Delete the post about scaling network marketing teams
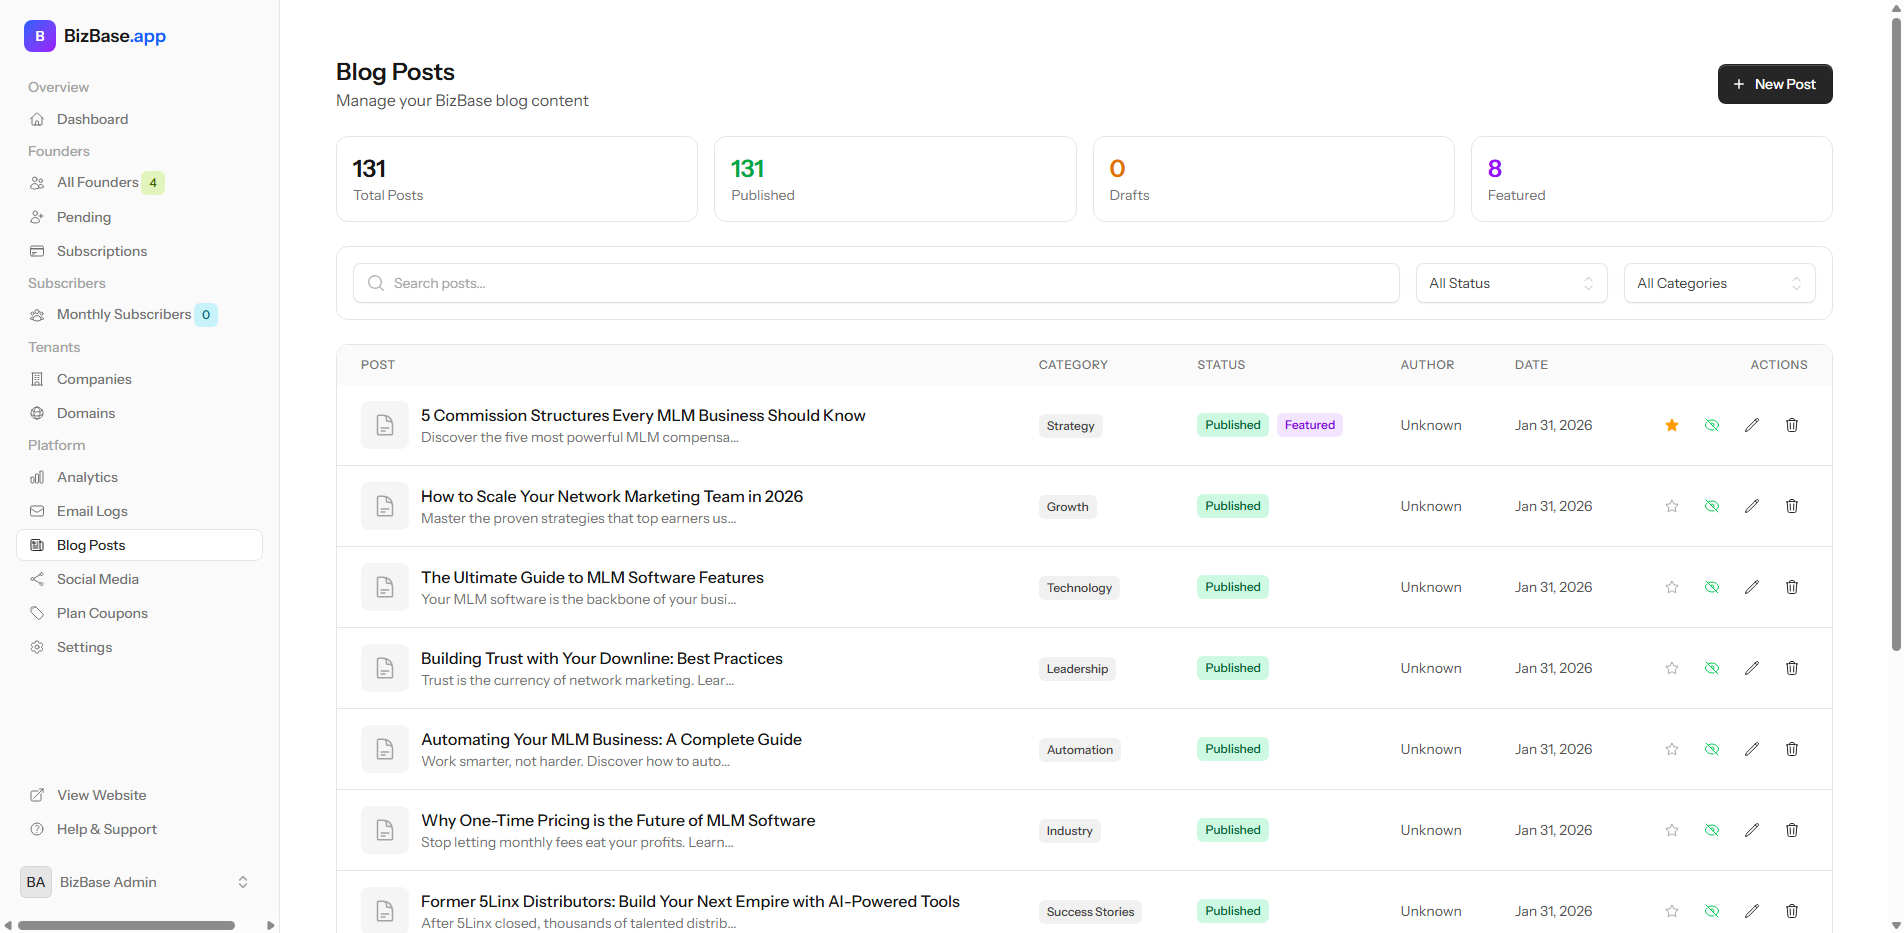The image size is (1904, 933). [x=1791, y=506]
